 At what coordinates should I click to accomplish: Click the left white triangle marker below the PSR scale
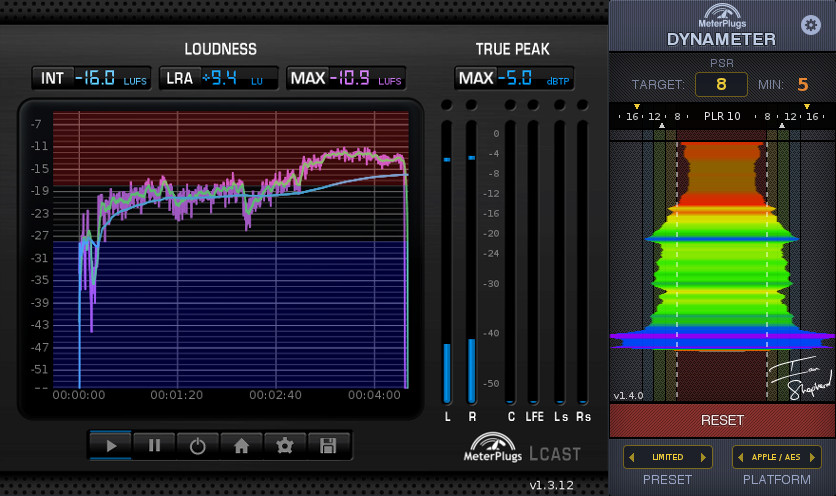coord(662,126)
